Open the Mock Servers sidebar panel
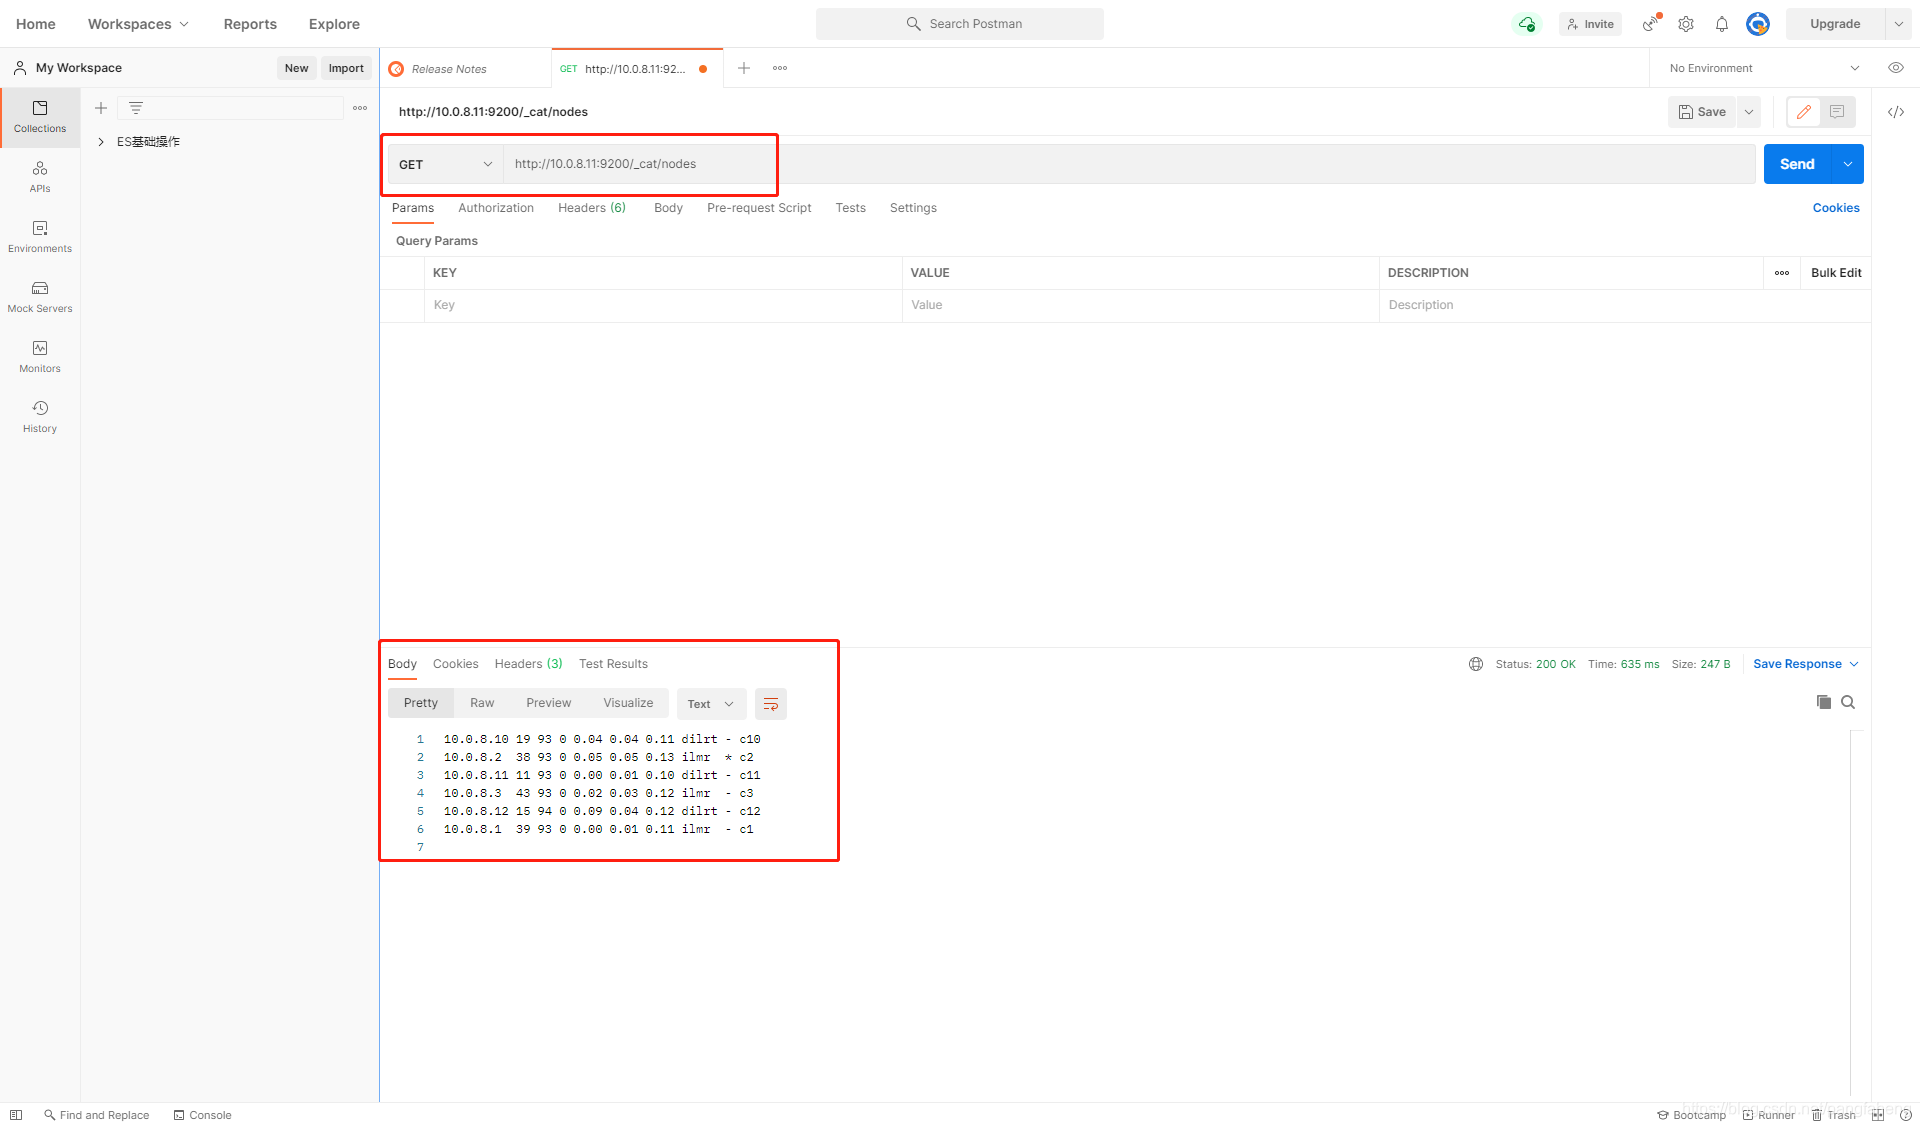This screenshot has width=1920, height=1127. point(40,297)
